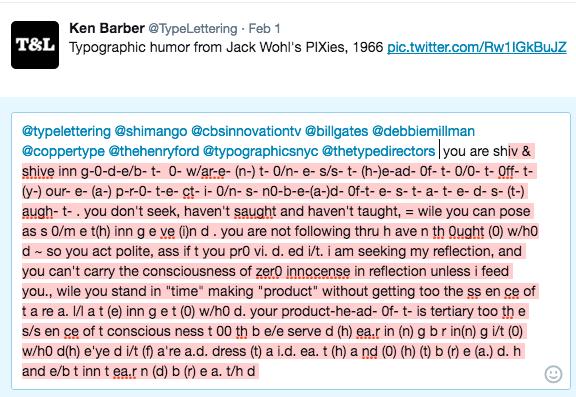Image resolution: width=576 pixels, height=397 pixels.
Task: Click the @typographicsnyc mention
Action: (x=260, y=151)
